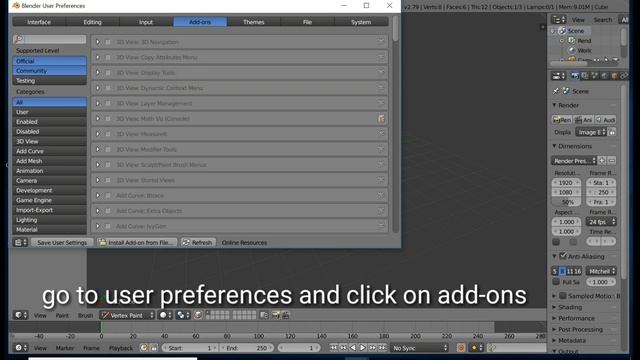
Task: Toggle the Full Sample checkbox
Action: click(x=556, y=282)
